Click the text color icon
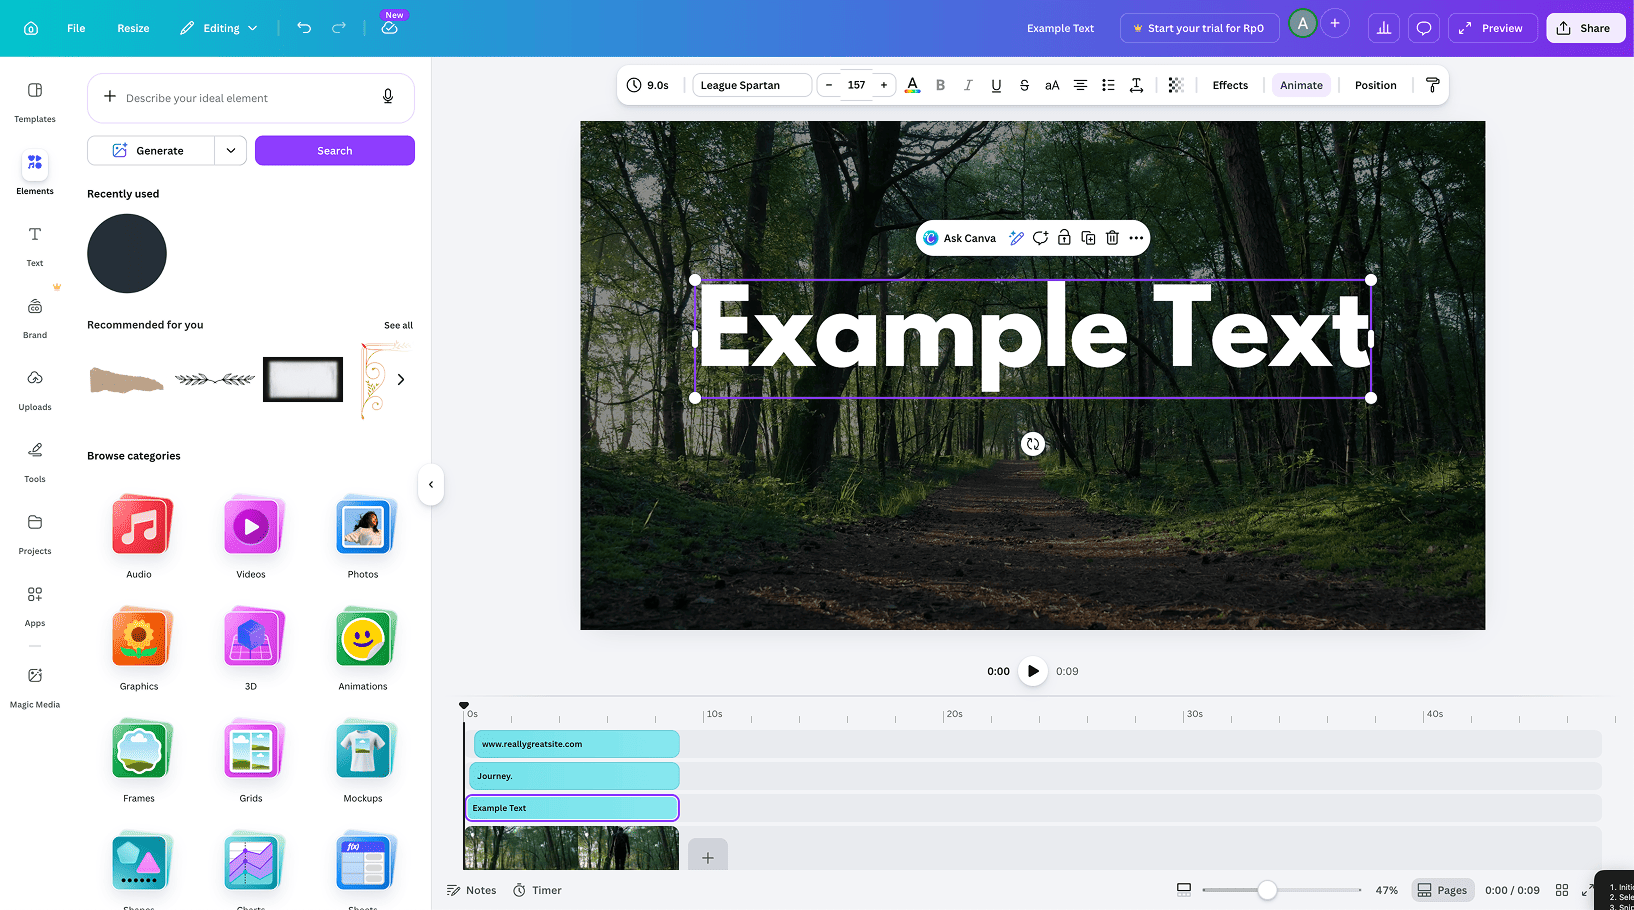 click(912, 85)
